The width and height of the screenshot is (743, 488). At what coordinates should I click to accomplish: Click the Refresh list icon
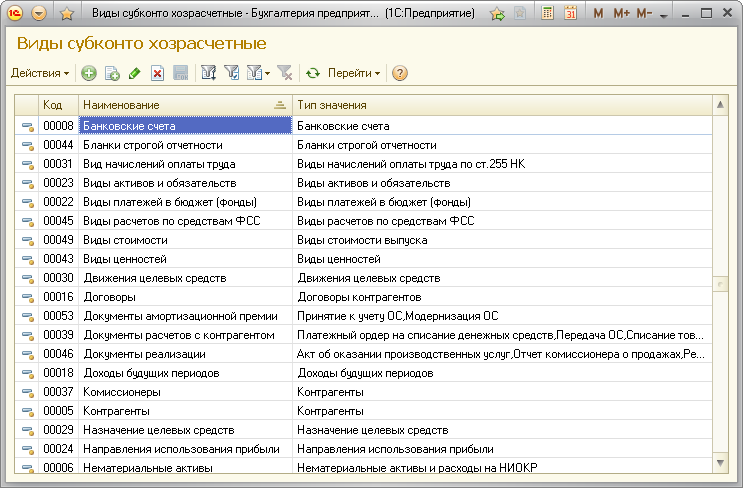coord(313,73)
